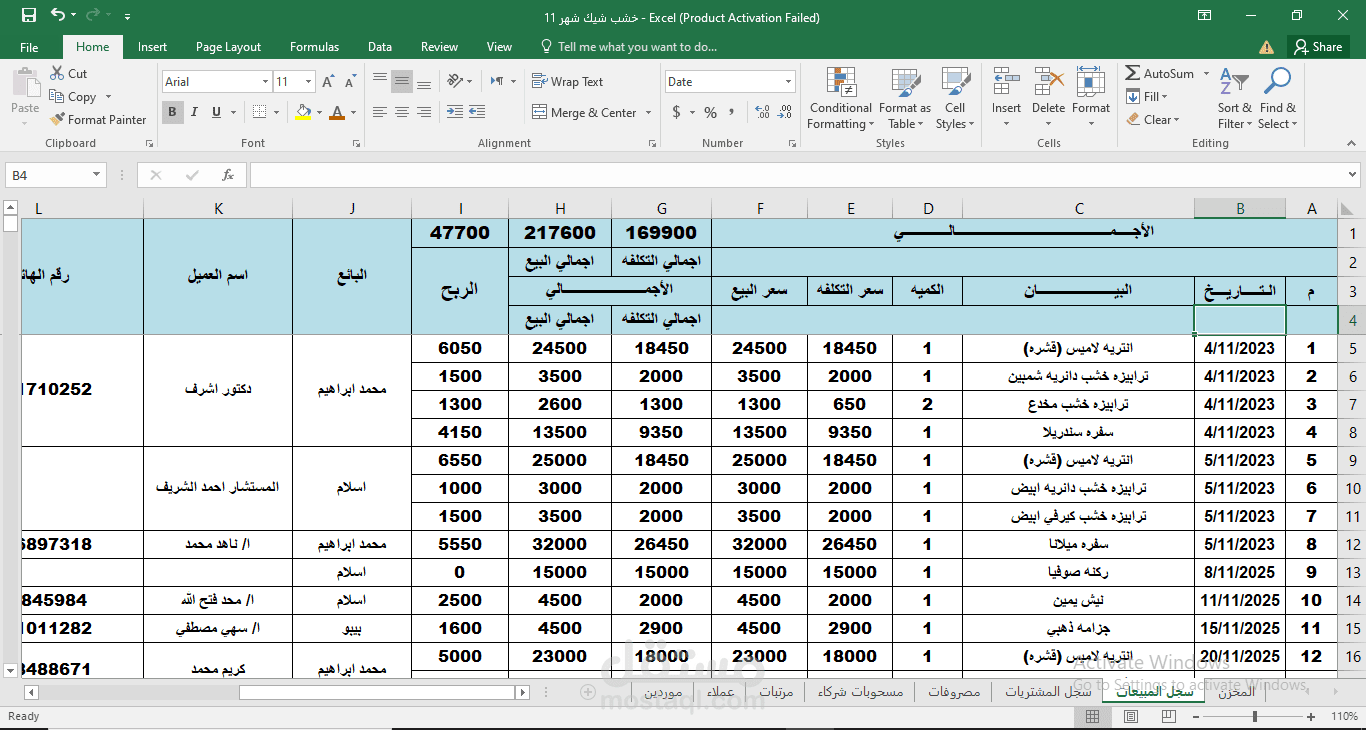Screen dimensions: 1366x730
Task: Click the Delete cells icon
Action: (1048, 83)
